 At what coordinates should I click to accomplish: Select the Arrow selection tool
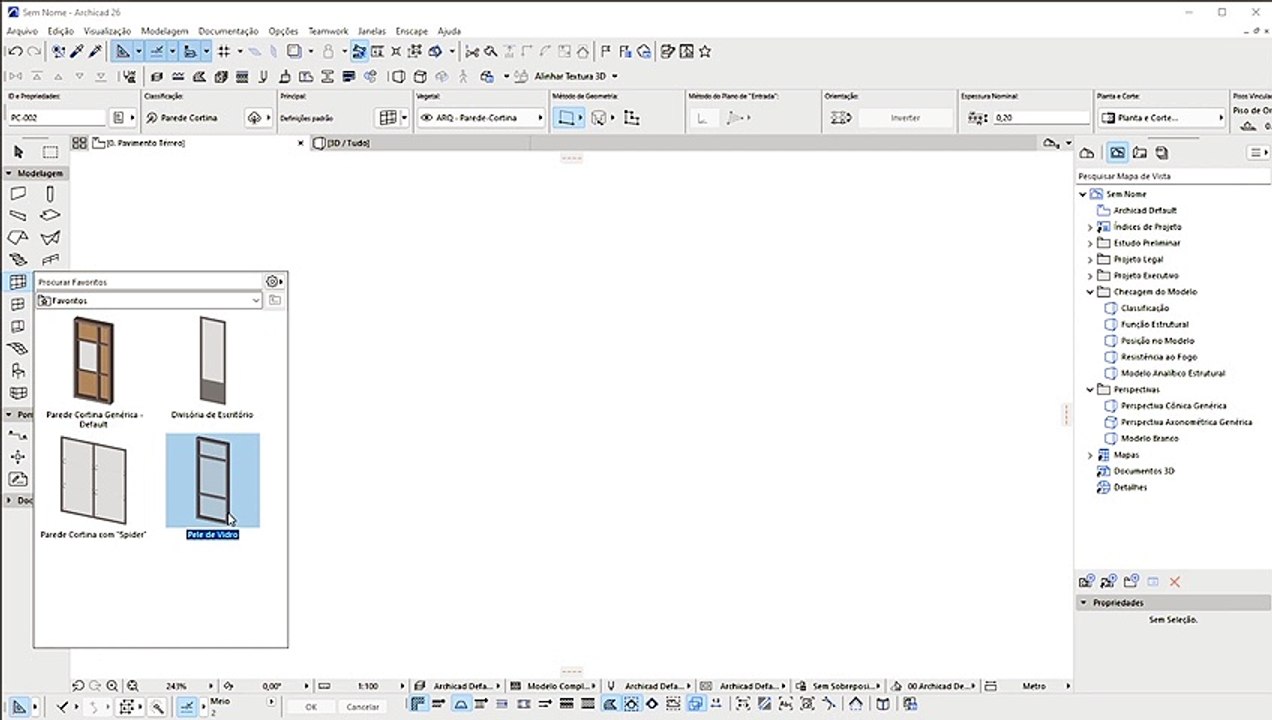(x=18, y=152)
